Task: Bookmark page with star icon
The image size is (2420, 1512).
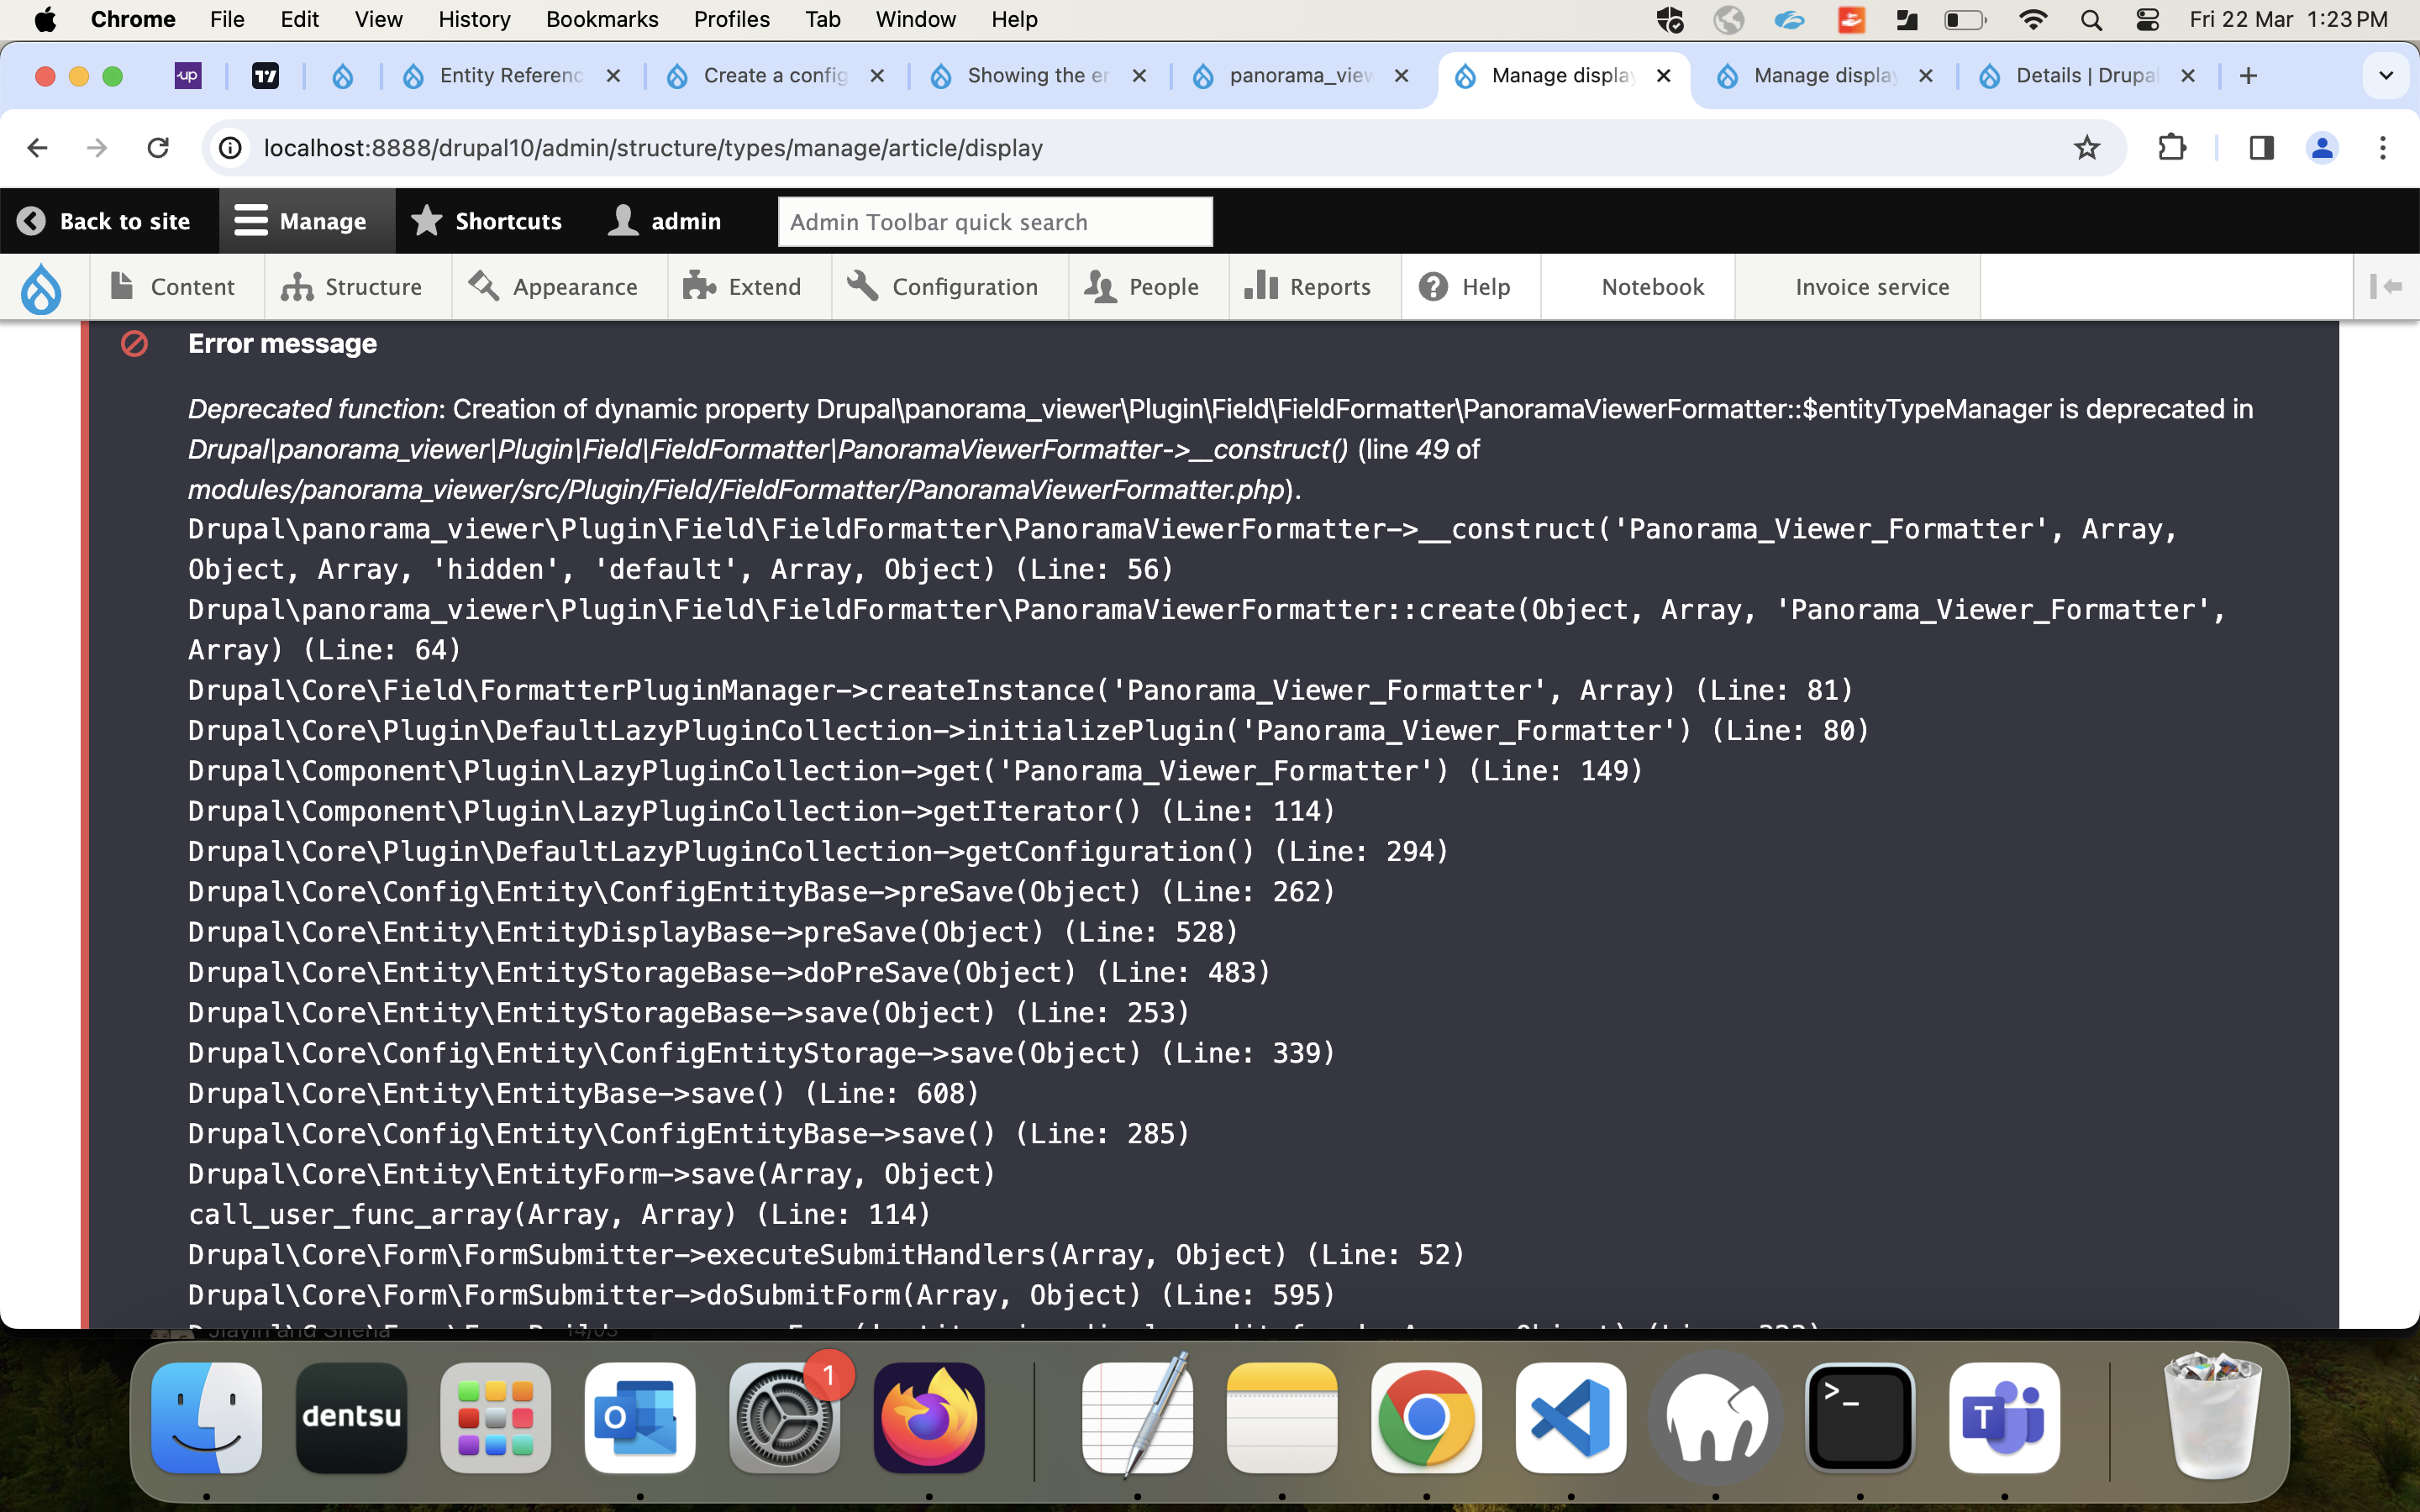Action: pos(2086,148)
